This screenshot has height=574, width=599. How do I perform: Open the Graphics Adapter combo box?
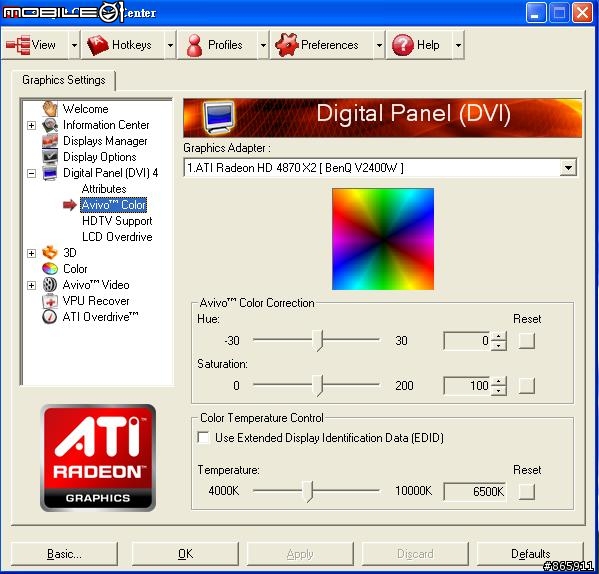(x=568, y=168)
